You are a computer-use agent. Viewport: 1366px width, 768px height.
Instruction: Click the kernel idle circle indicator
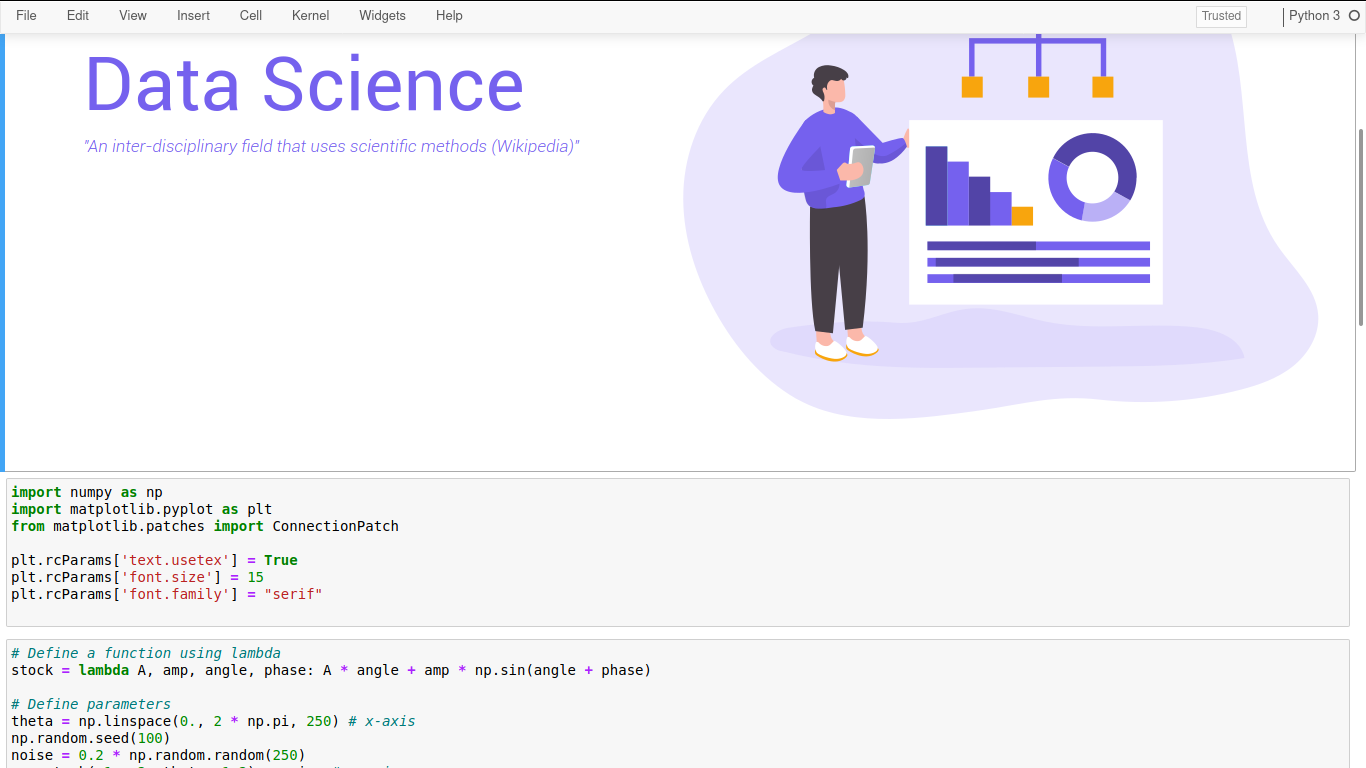pyautogui.click(x=1355, y=16)
